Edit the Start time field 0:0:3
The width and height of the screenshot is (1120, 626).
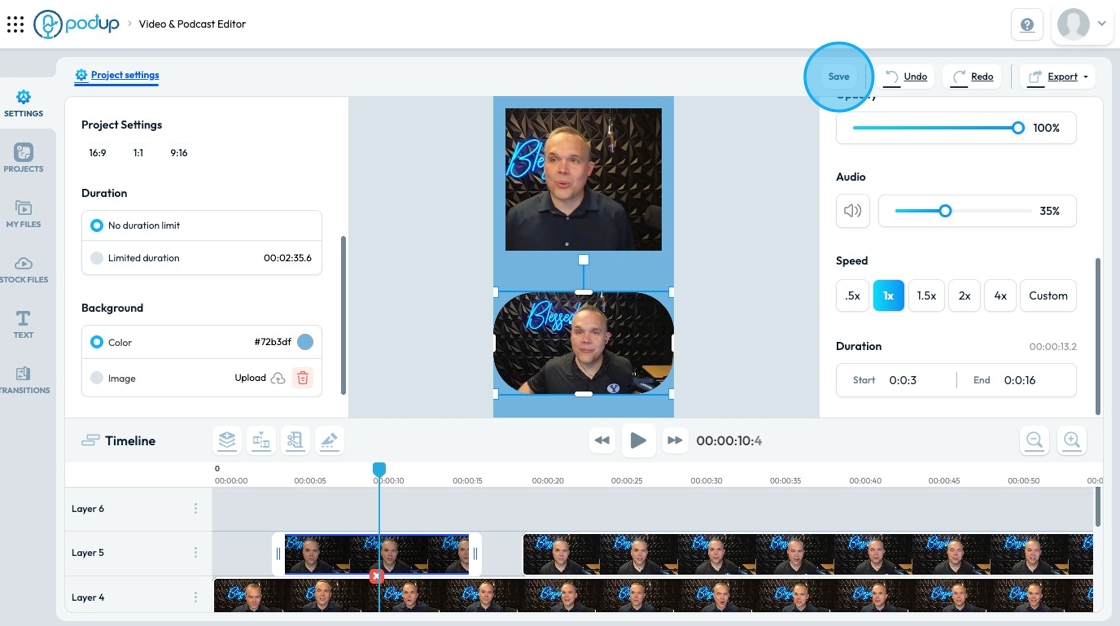(902, 380)
